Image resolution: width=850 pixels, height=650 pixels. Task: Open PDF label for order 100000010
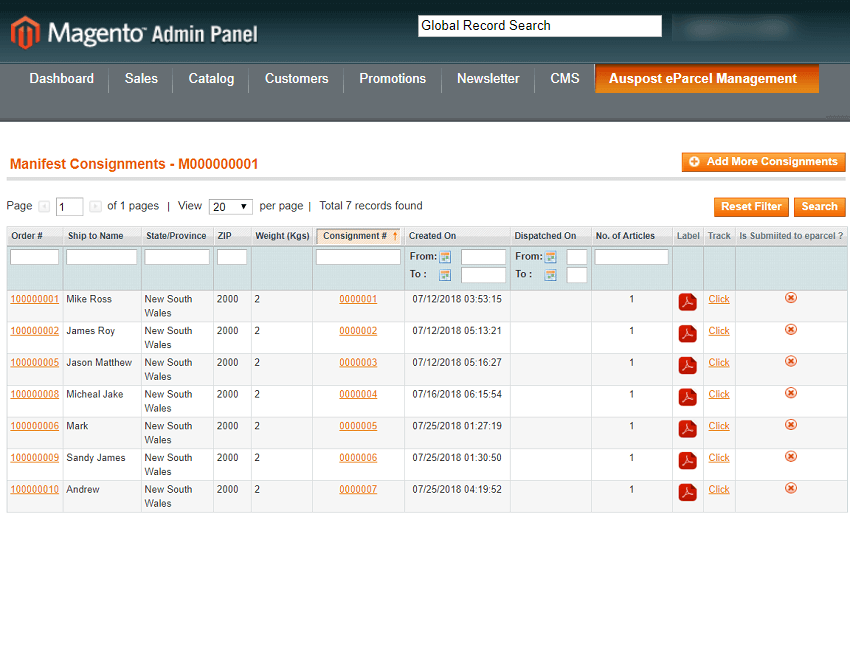(687, 492)
